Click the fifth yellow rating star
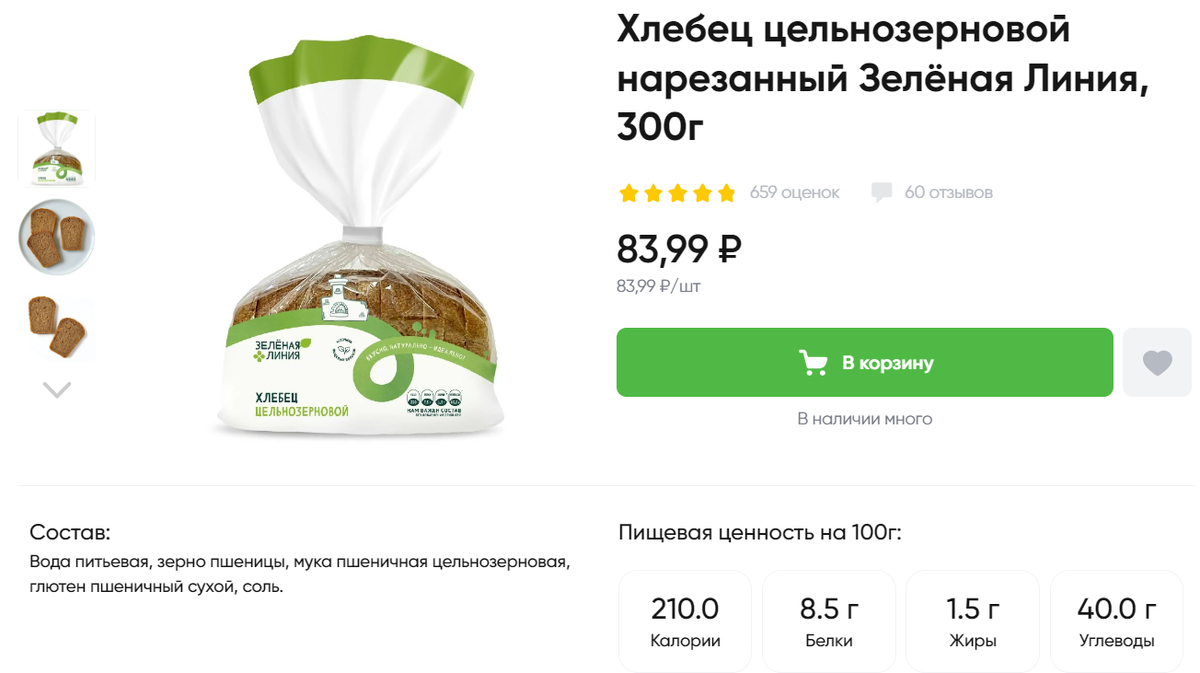Viewport: 1200px width, 673px height. coord(726,193)
